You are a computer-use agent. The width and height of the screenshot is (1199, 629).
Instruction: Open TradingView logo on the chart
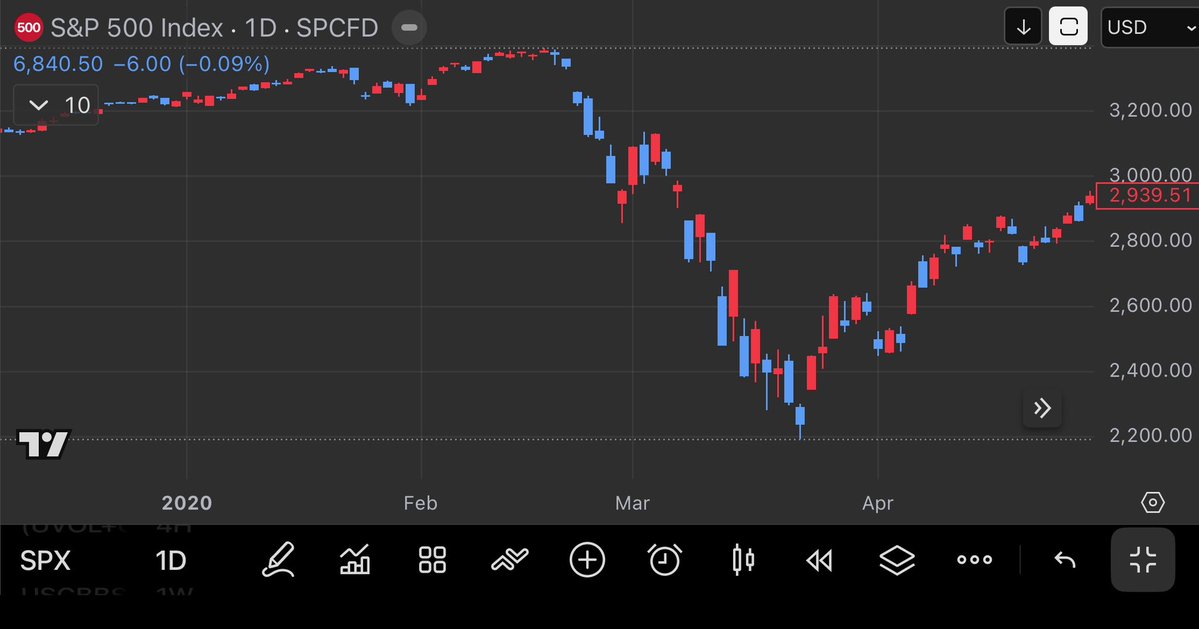pos(44,443)
